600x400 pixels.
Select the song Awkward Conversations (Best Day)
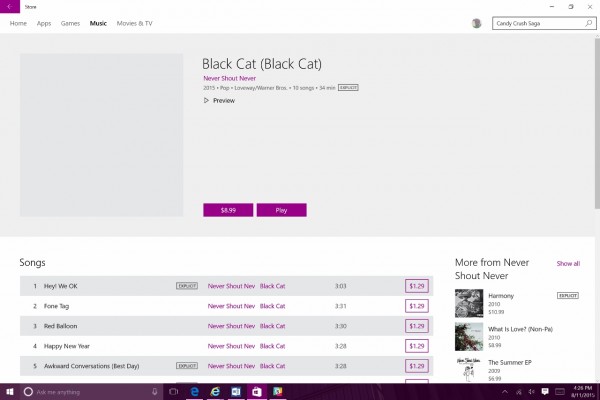point(91,366)
